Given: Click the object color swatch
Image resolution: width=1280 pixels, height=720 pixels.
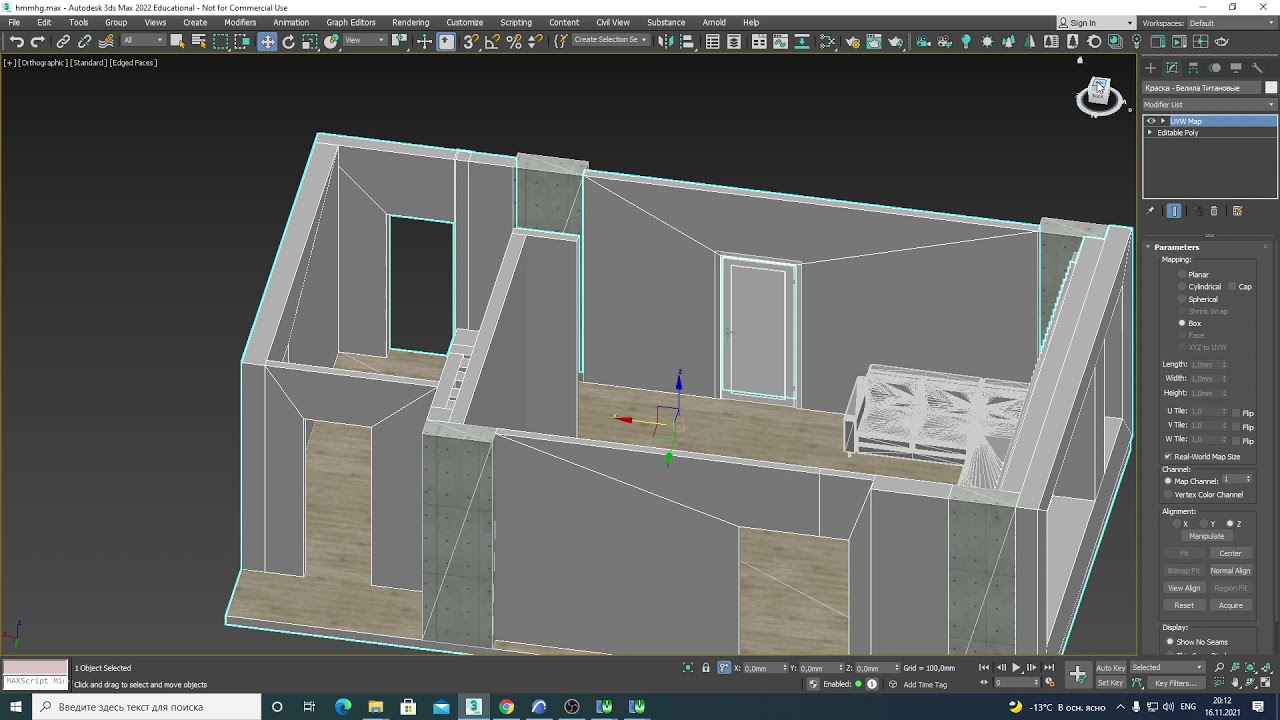Looking at the screenshot, I should click(x=1271, y=88).
